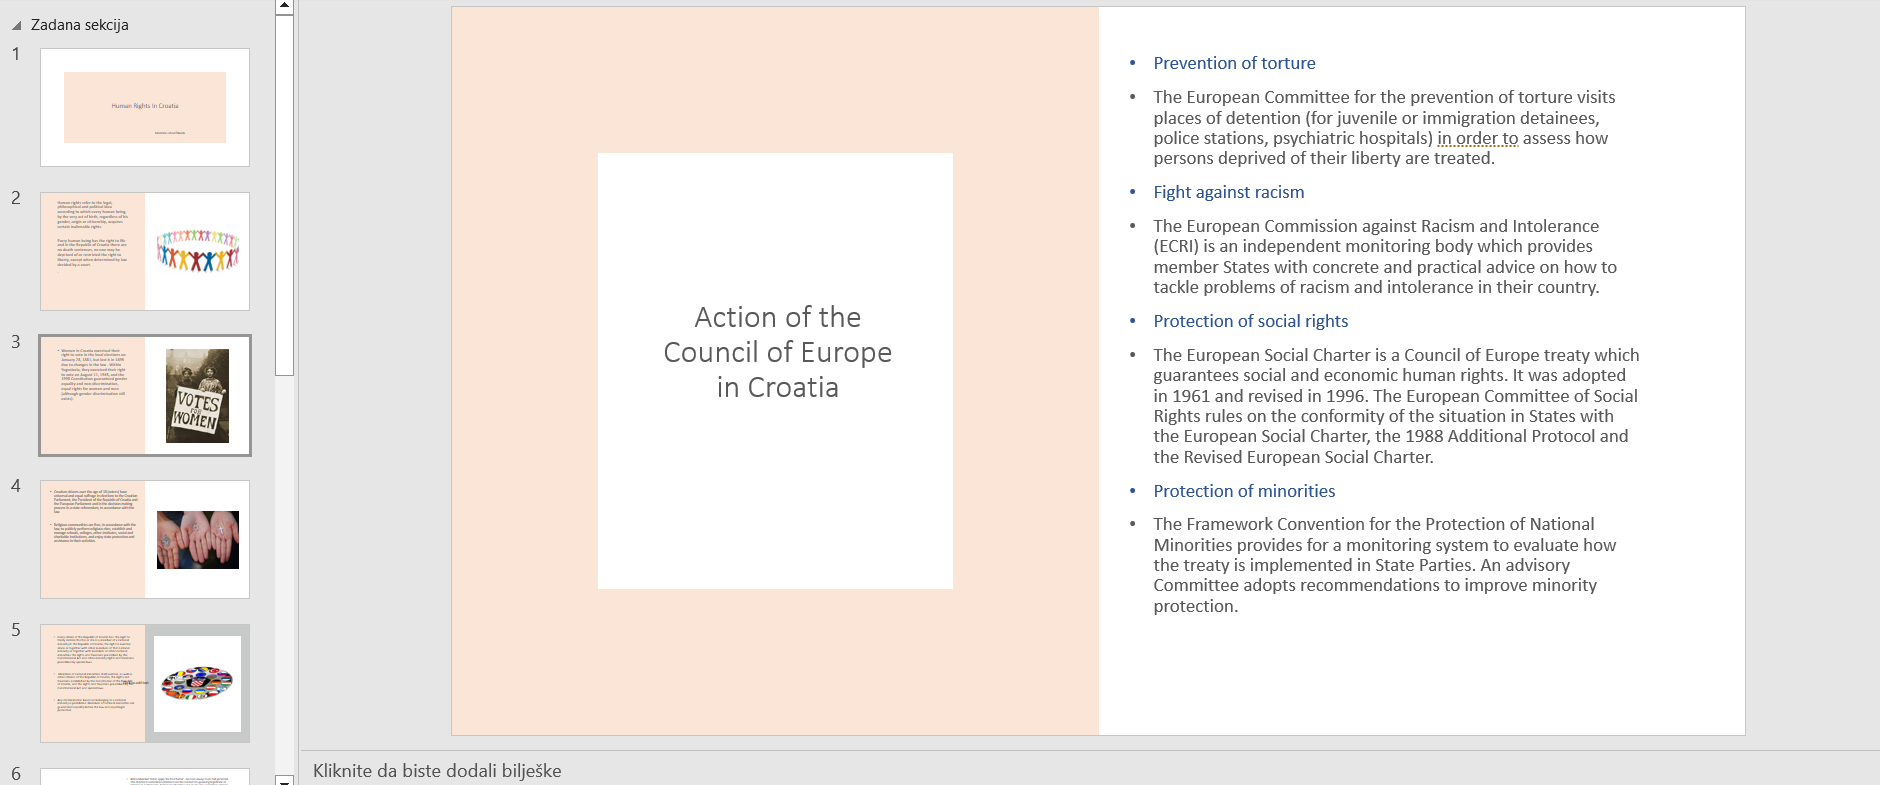Select slide 5 thumbnail with flags image
Image resolution: width=1880 pixels, height=785 pixels.
tap(145, 683)
